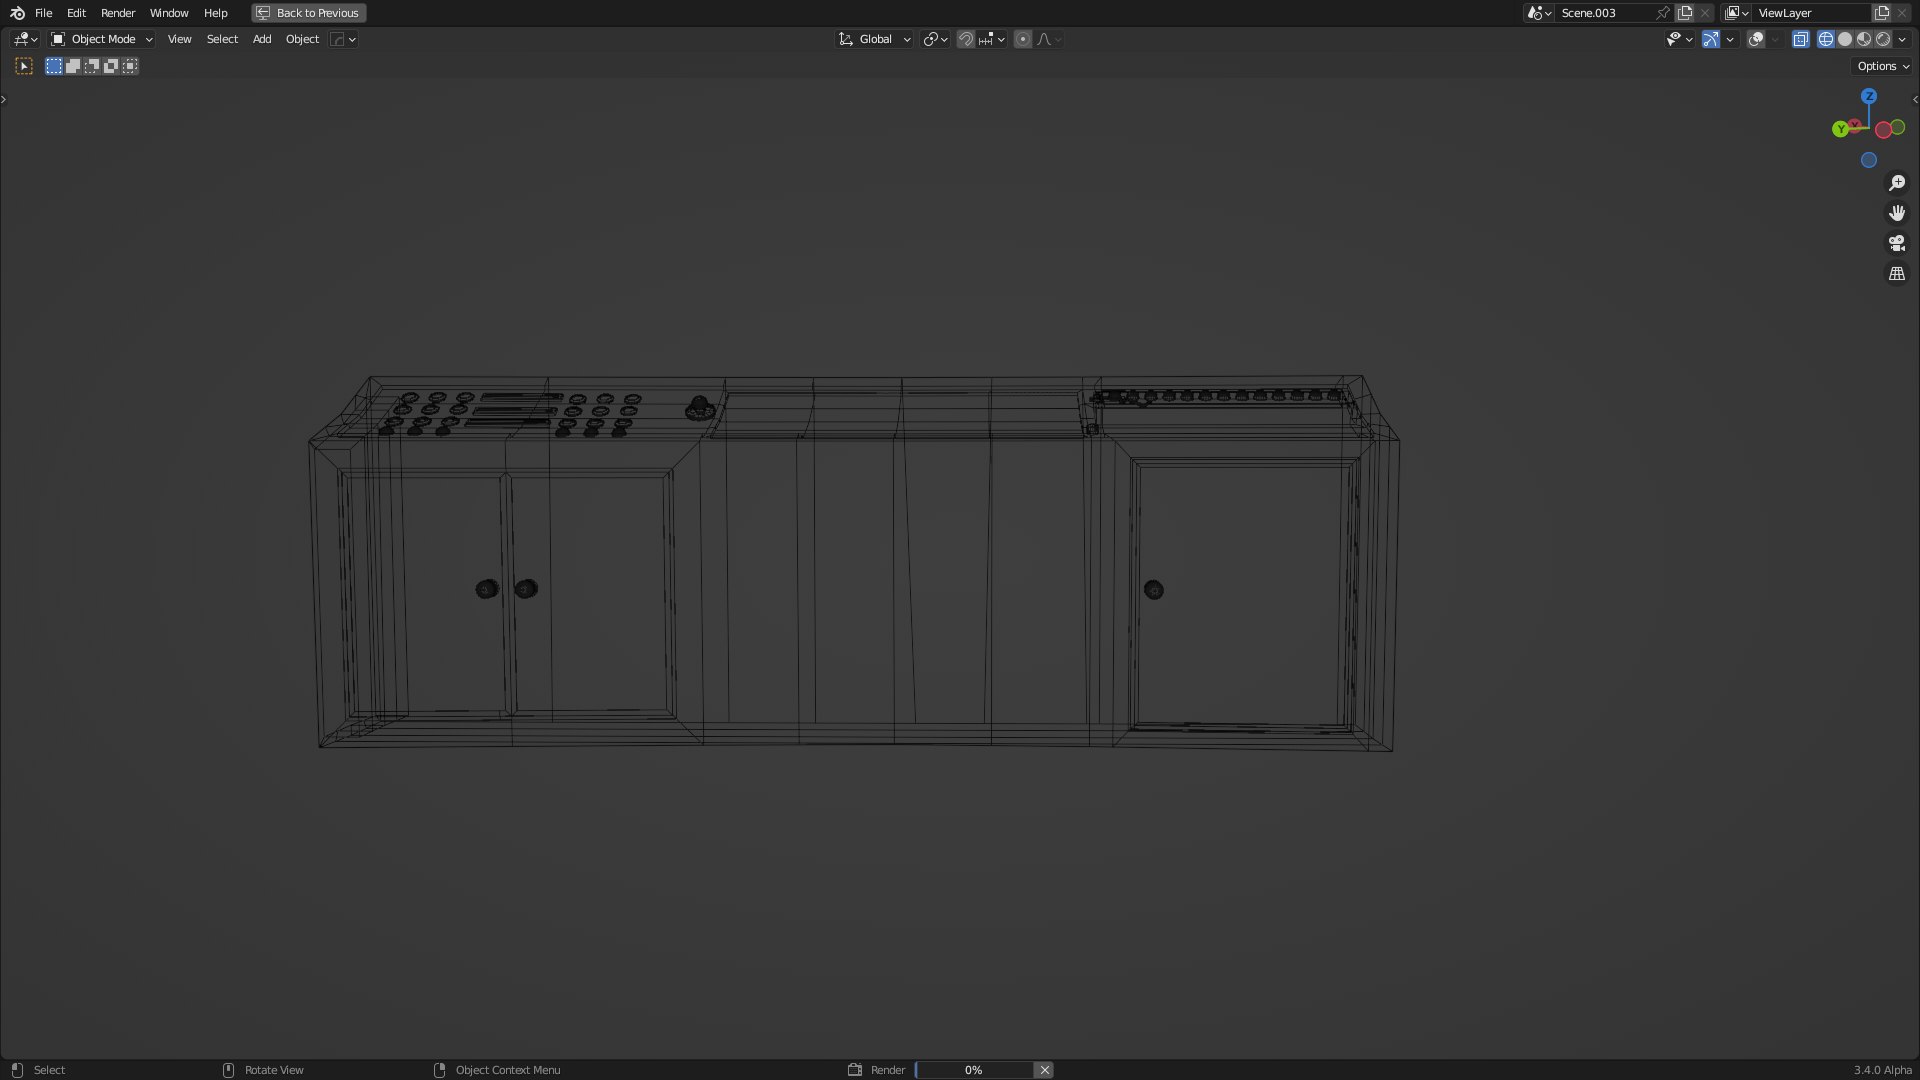Cancel the render progress

[x=1044, y=1070]
